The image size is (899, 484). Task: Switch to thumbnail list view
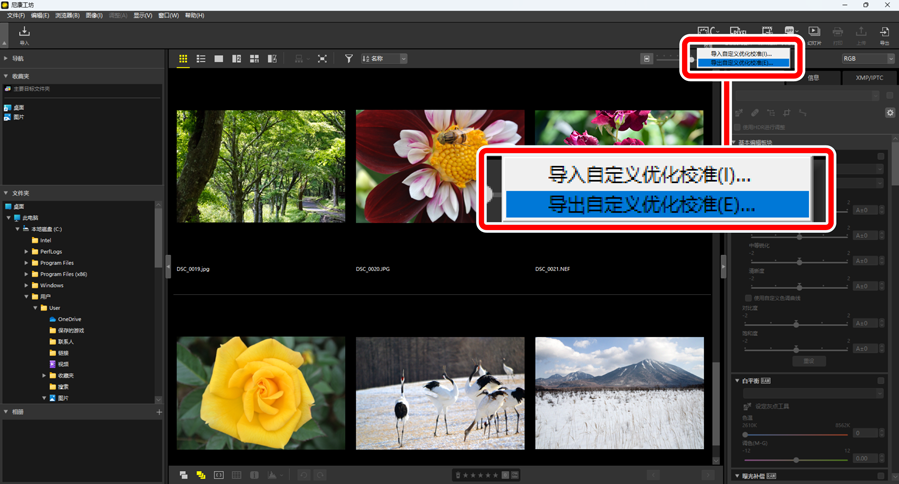tap(201, 59)
